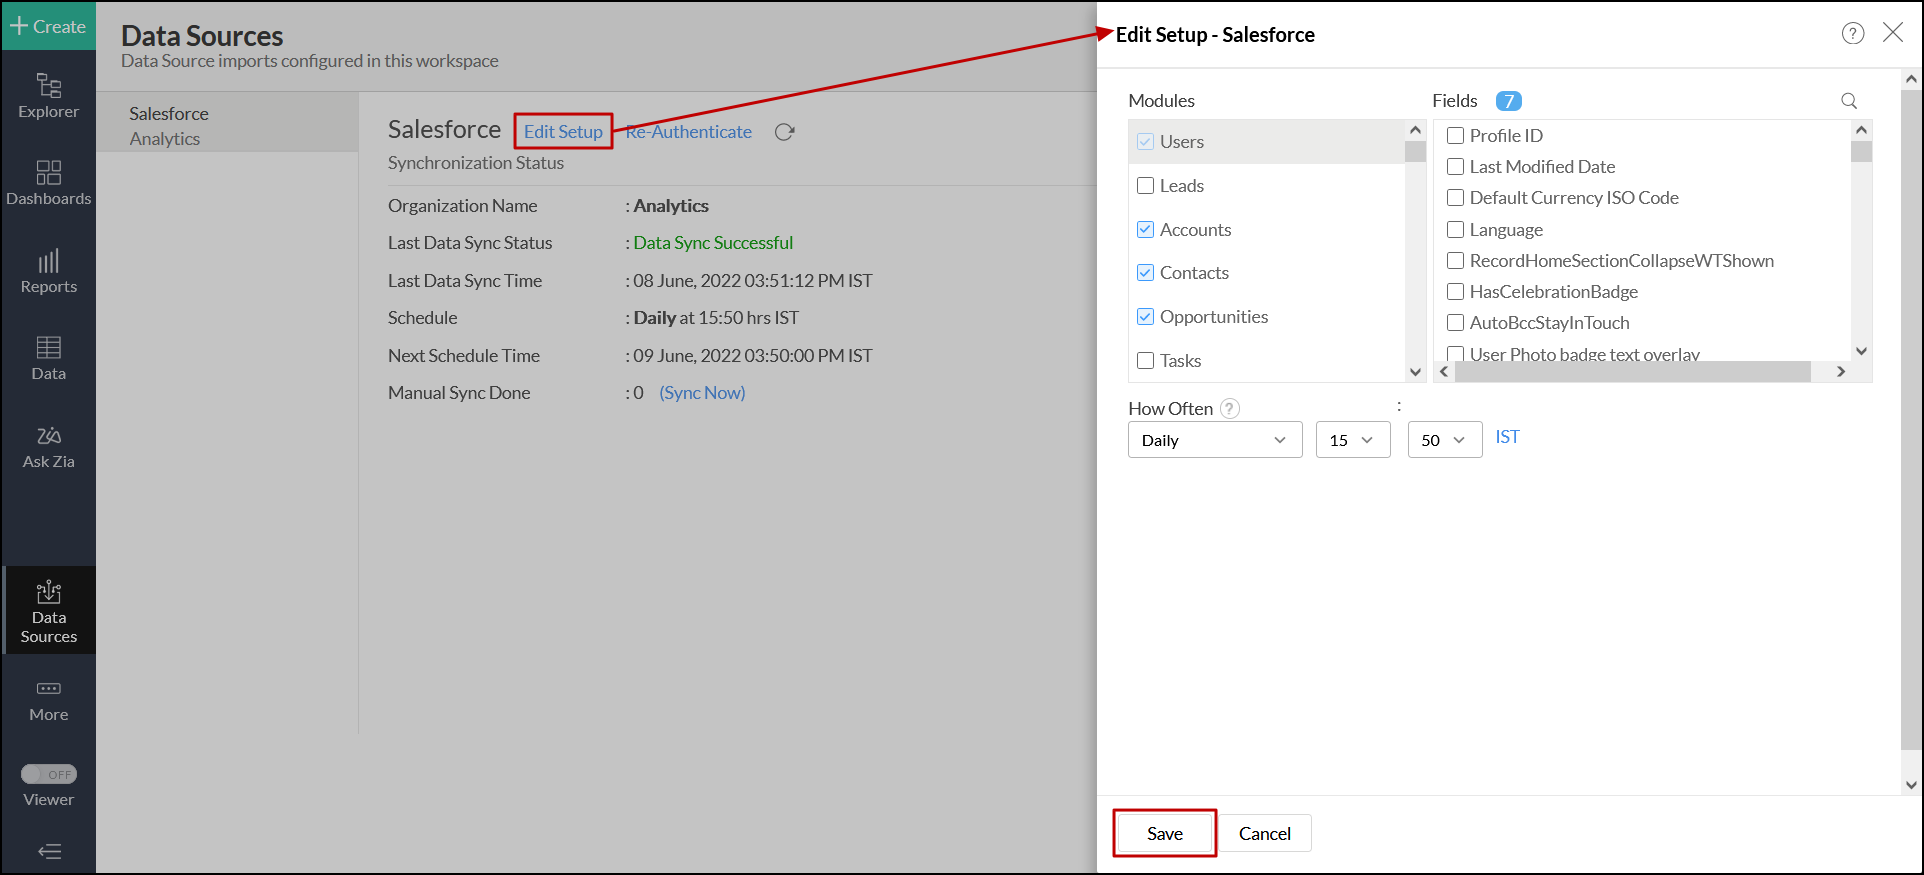Uncheck the Opportunities module checkbox

[x=1146, y=317]
